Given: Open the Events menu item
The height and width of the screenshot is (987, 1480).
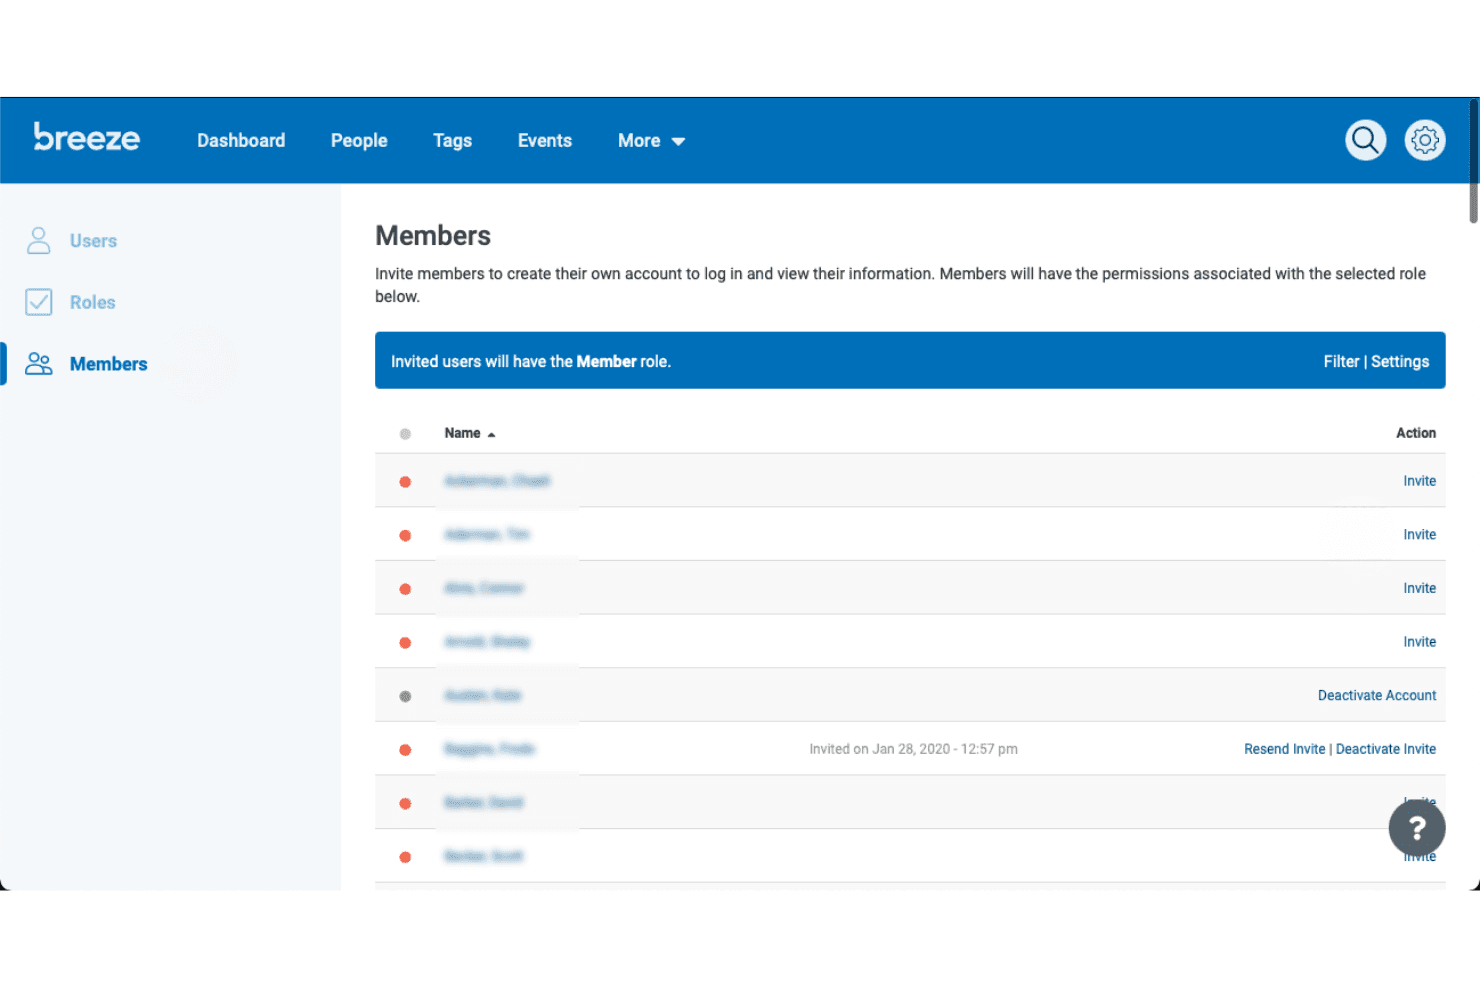Looking at the screenshot, I should pos(545,141).
